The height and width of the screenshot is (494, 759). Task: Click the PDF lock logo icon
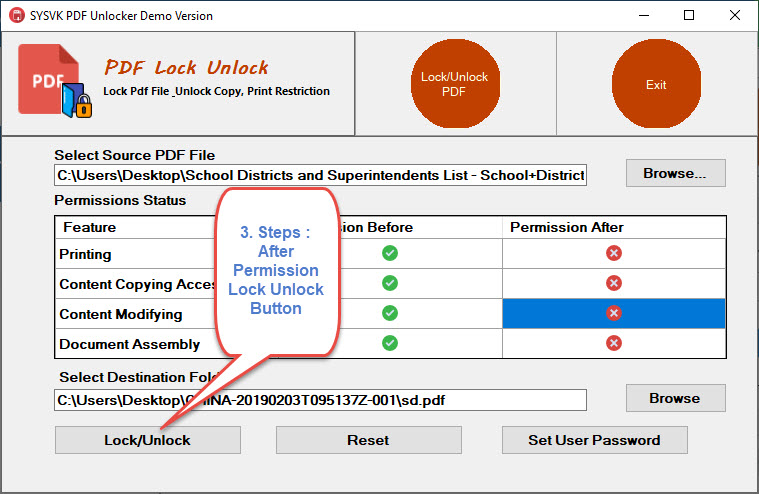(x=55, y=81)
